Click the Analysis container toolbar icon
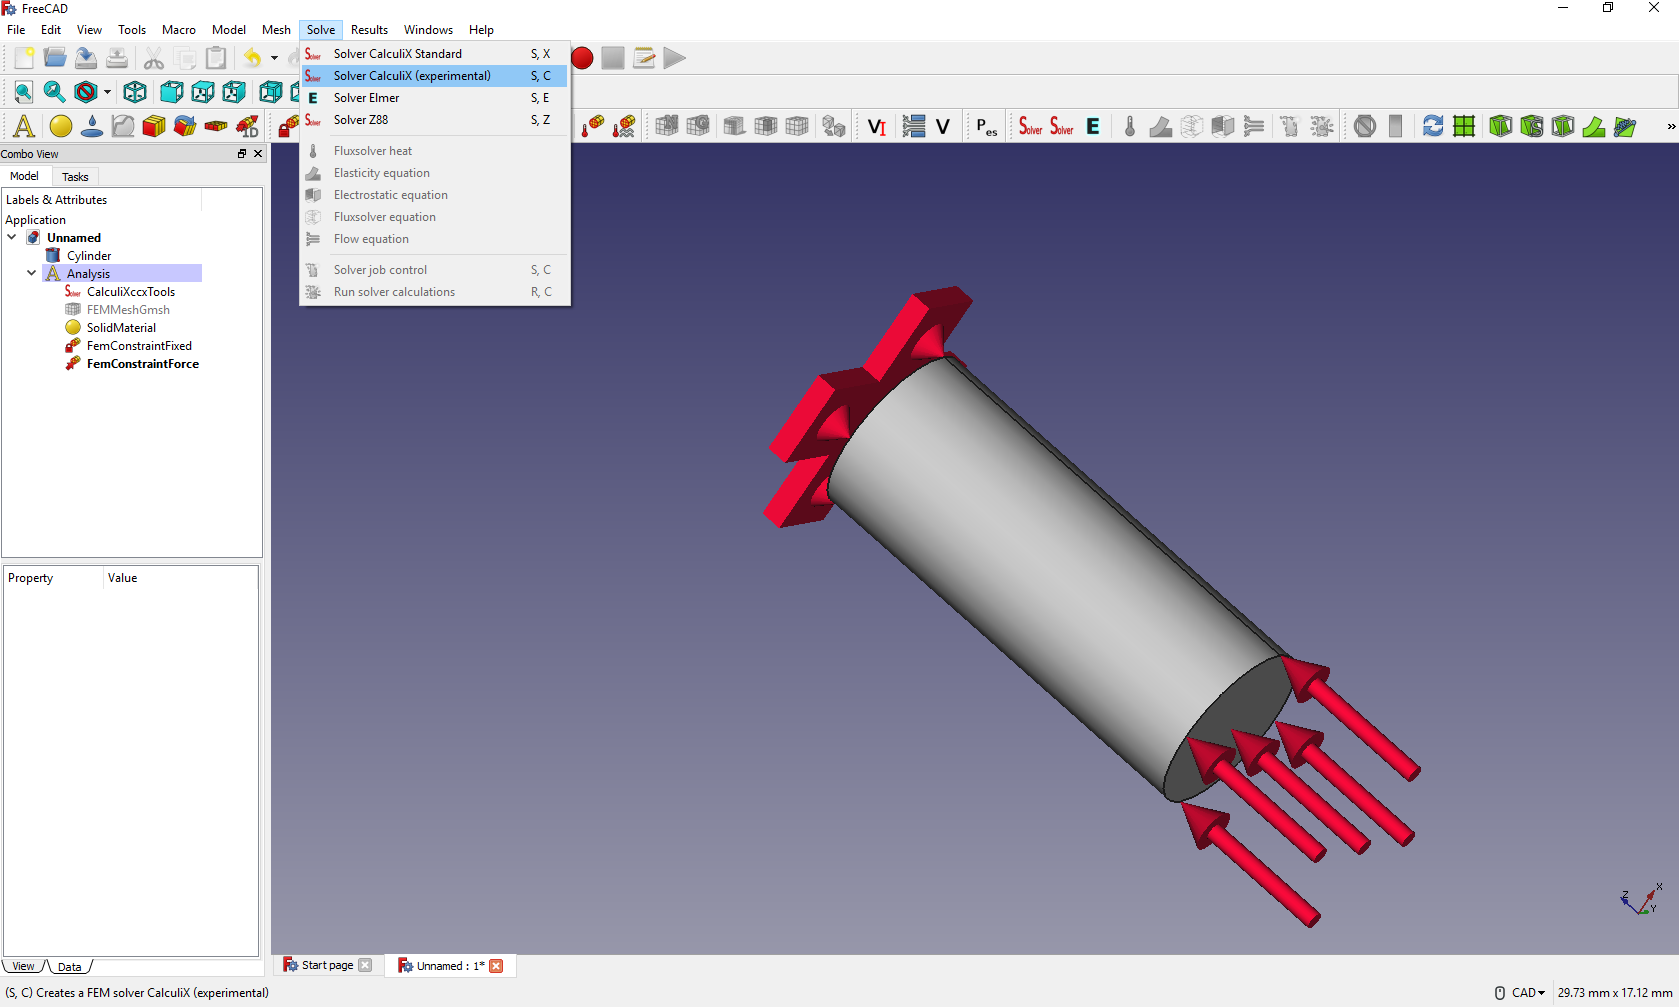The height and width of the screenshot is (1007, 1679). (24, 126)
